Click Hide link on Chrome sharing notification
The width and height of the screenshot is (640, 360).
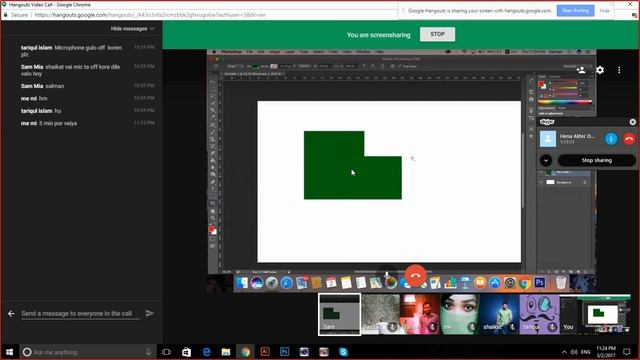[604, 11]
